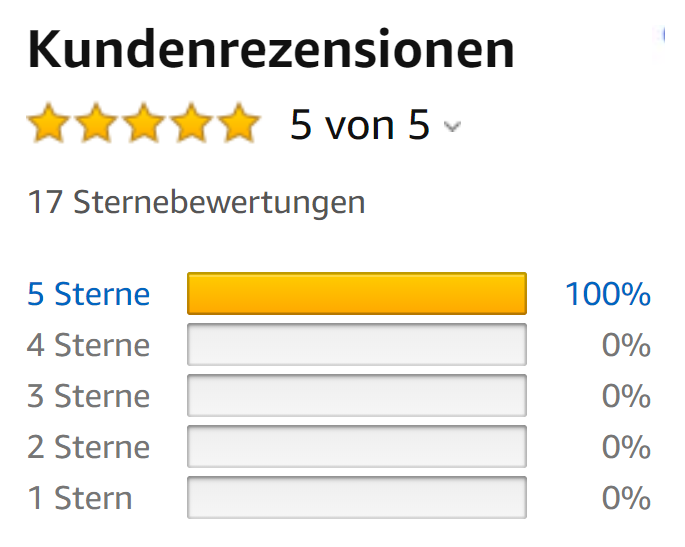
Task: Click the Kundenrezensionen heading
Action: [271, 49]
